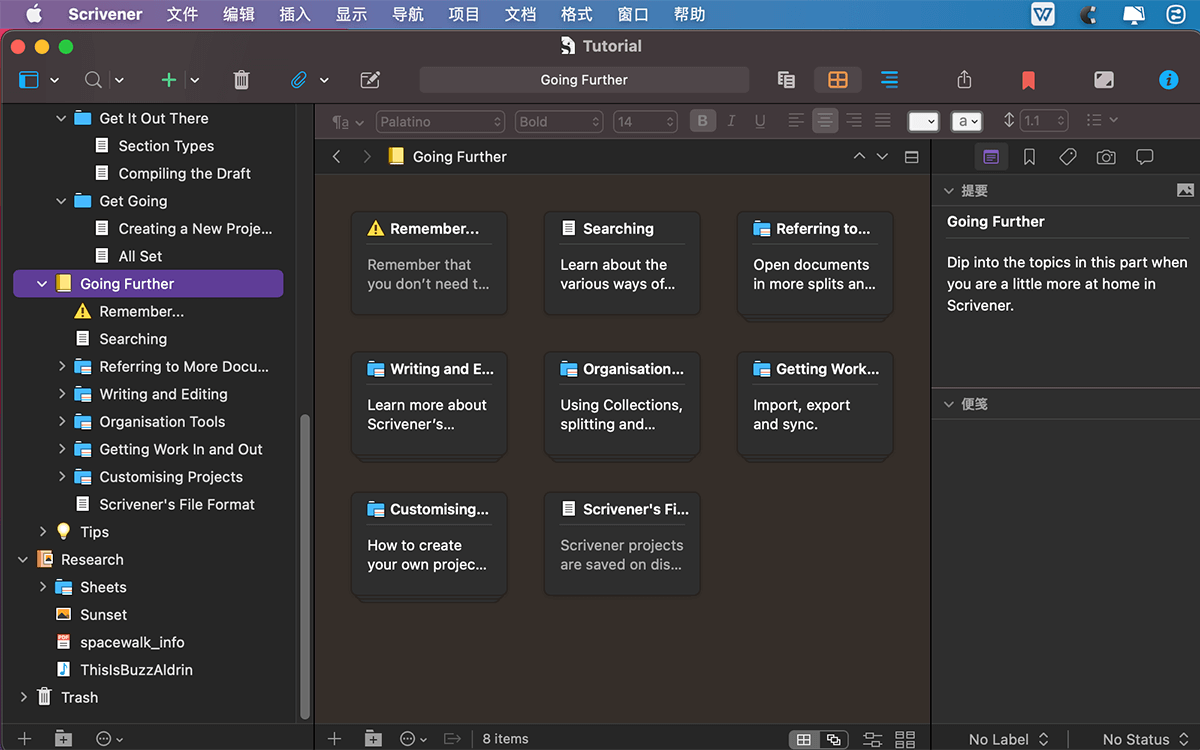Open bookmarks with the red bookmark icon
1200x750 pixels.
(1028, 80)
